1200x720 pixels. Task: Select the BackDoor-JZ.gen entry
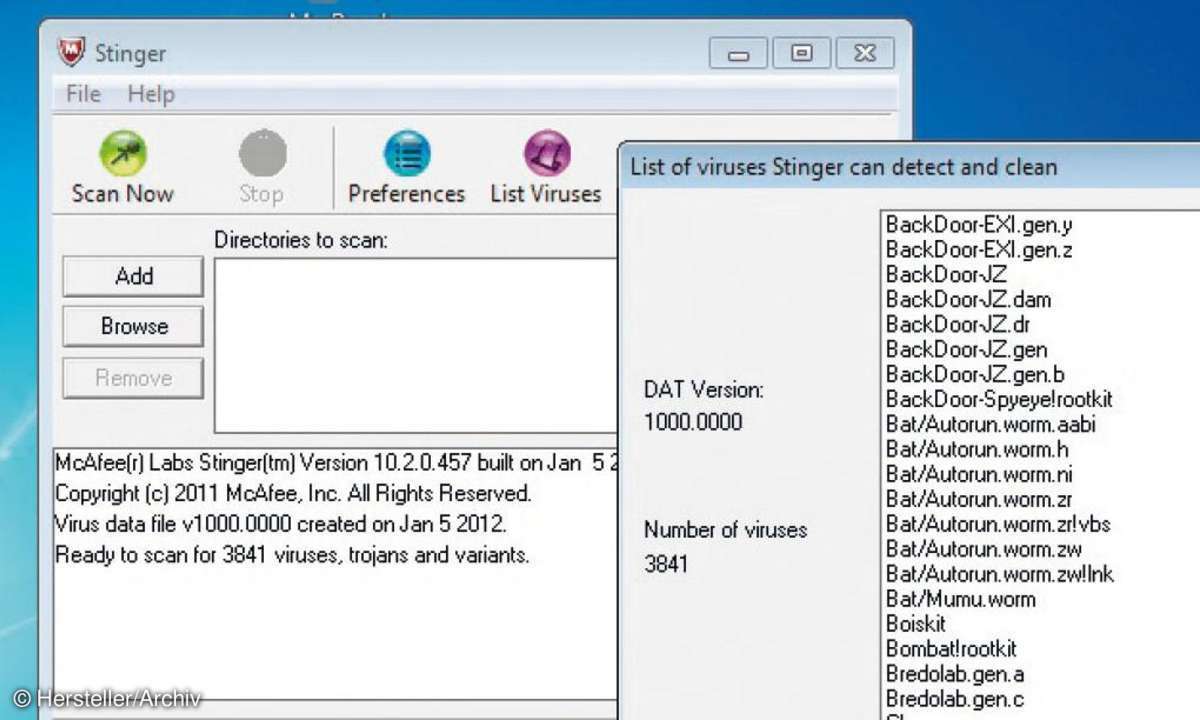966,350
